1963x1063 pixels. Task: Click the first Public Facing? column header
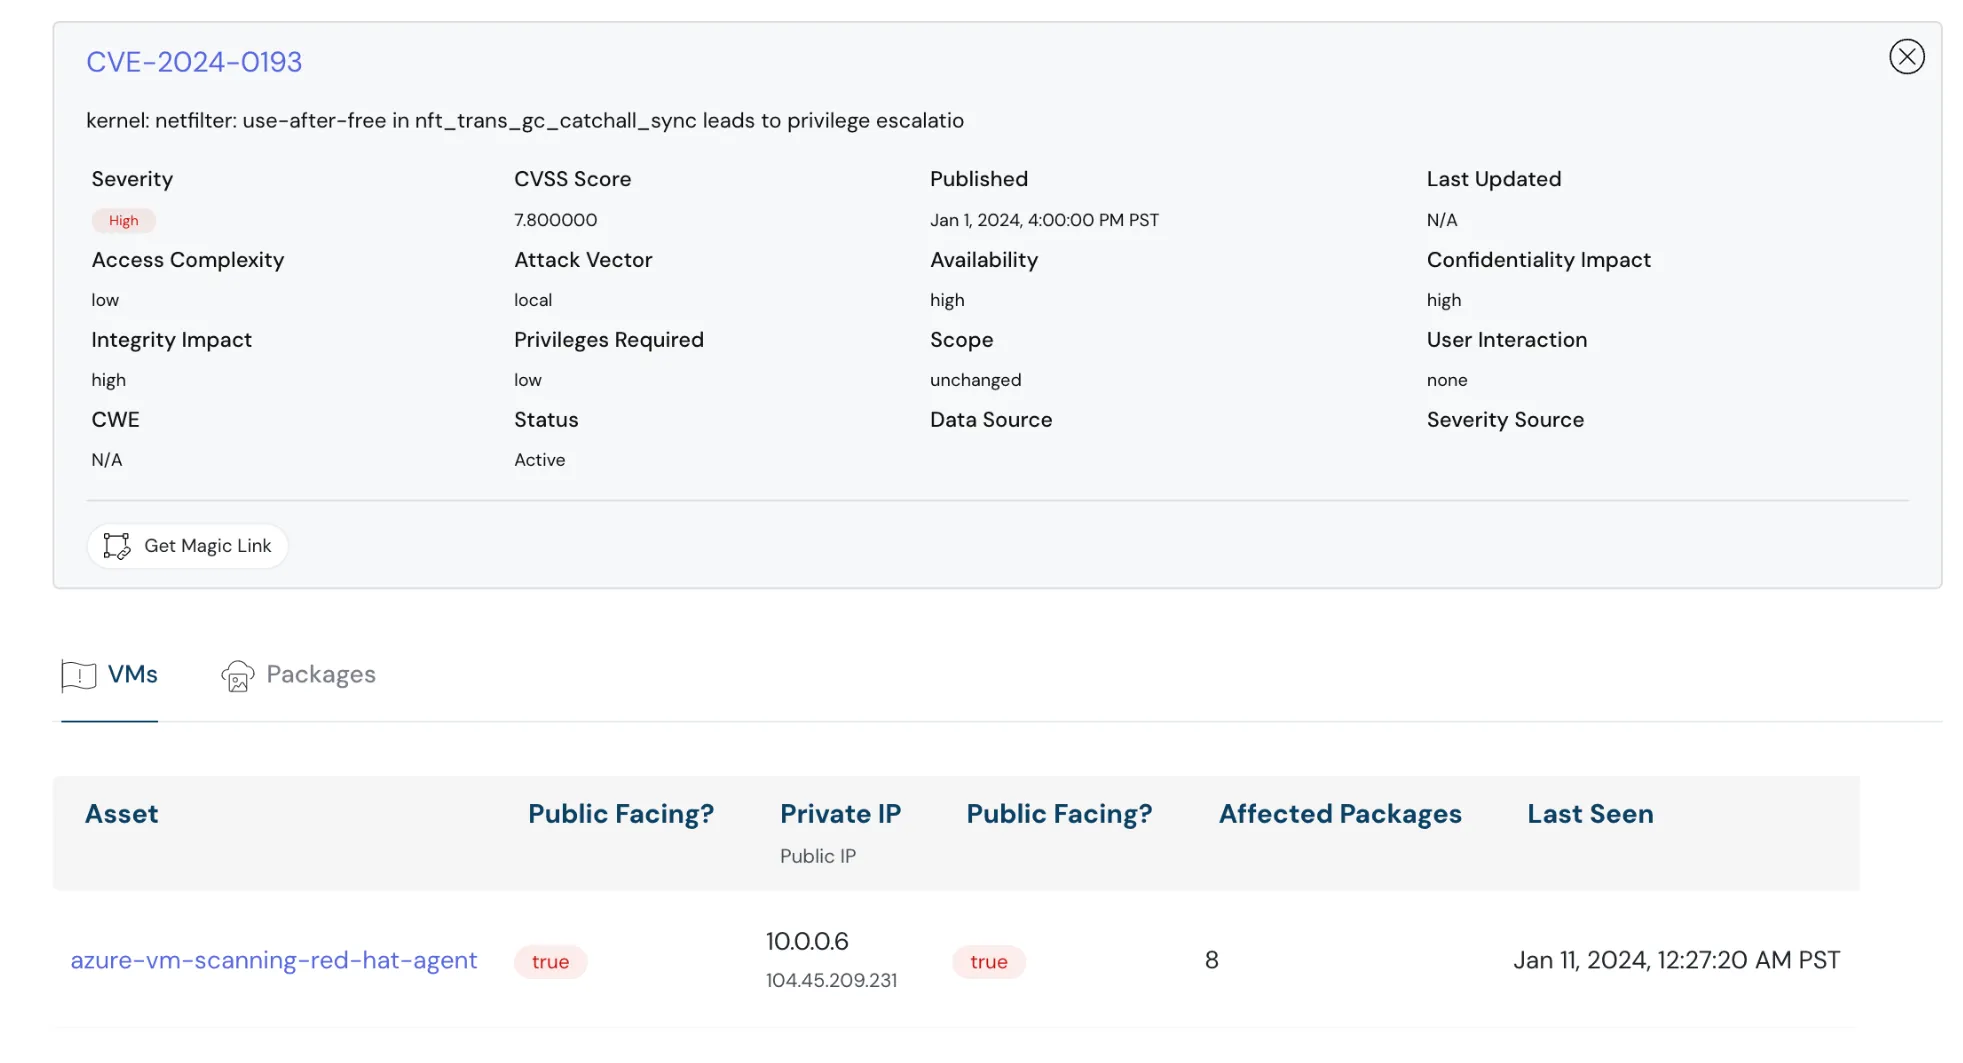click(620, 814)
